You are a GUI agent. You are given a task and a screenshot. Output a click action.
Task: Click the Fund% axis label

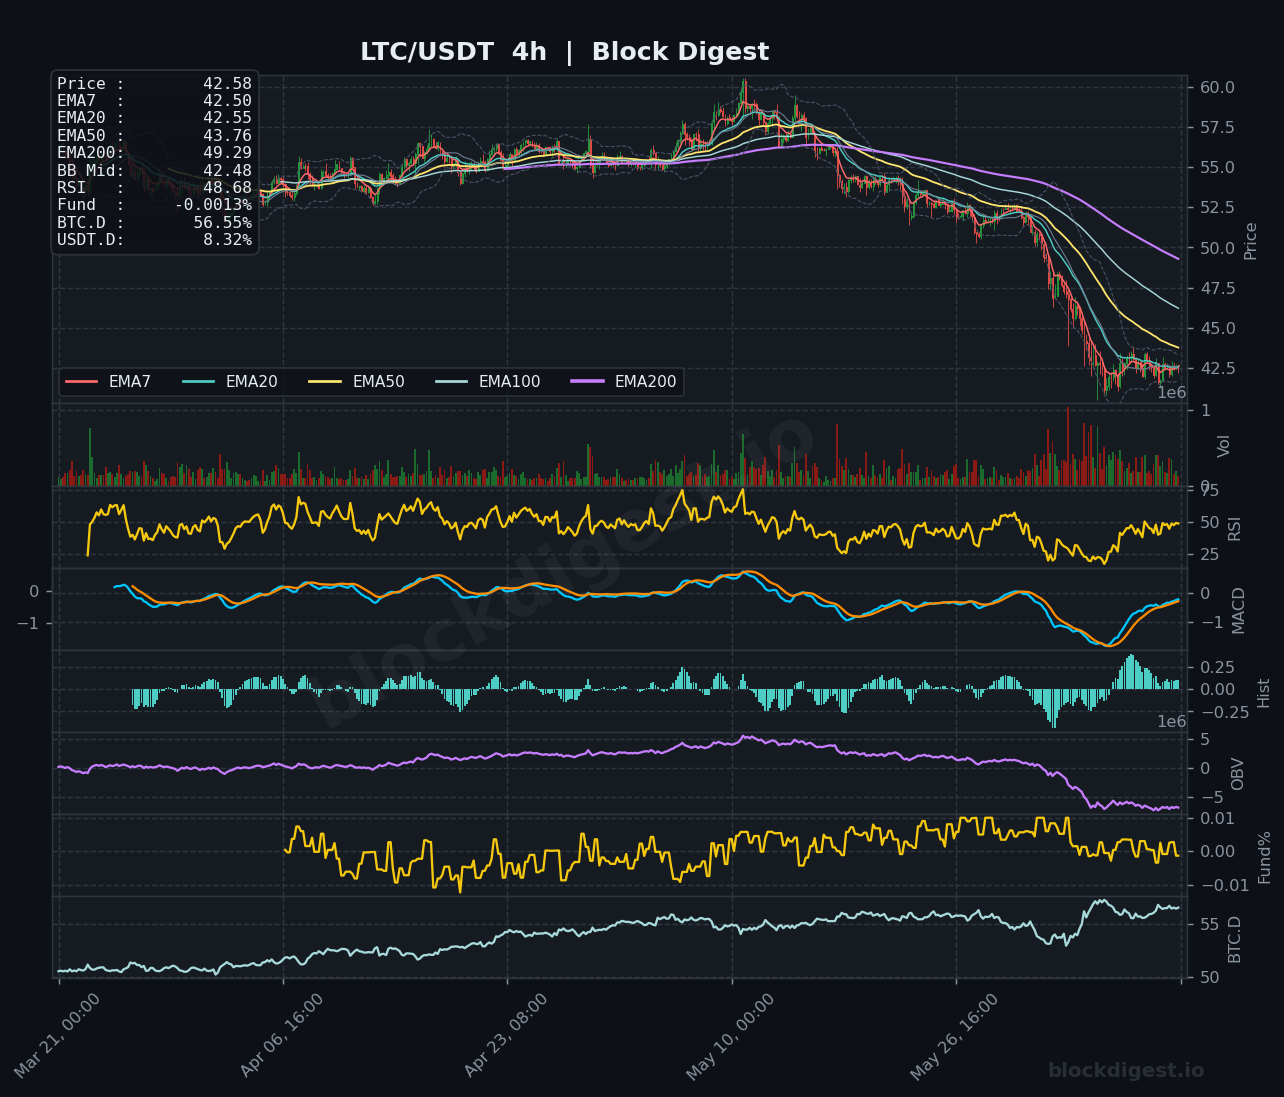click(x=1265, y=857)
